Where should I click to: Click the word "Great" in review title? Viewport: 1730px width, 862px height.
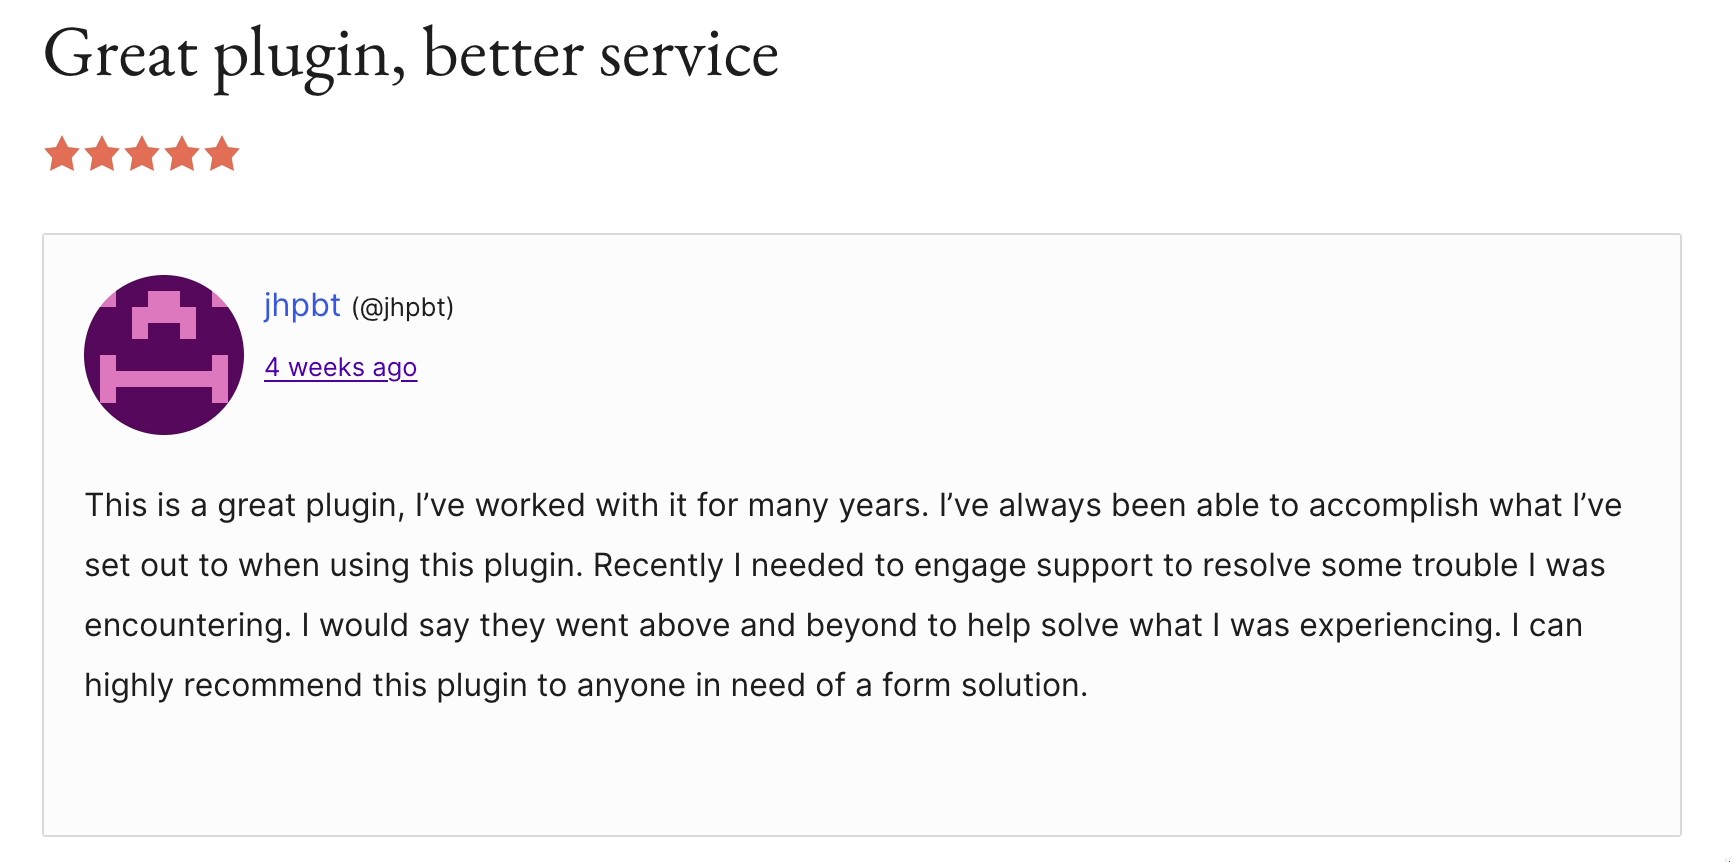120,55
